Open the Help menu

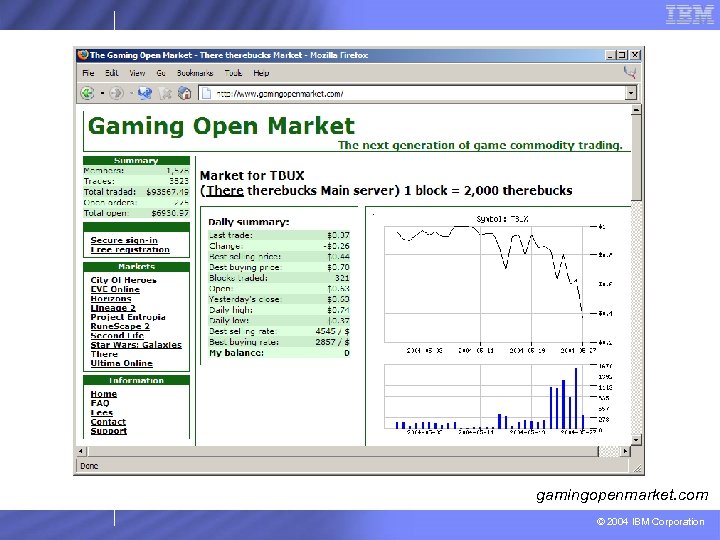261,73
